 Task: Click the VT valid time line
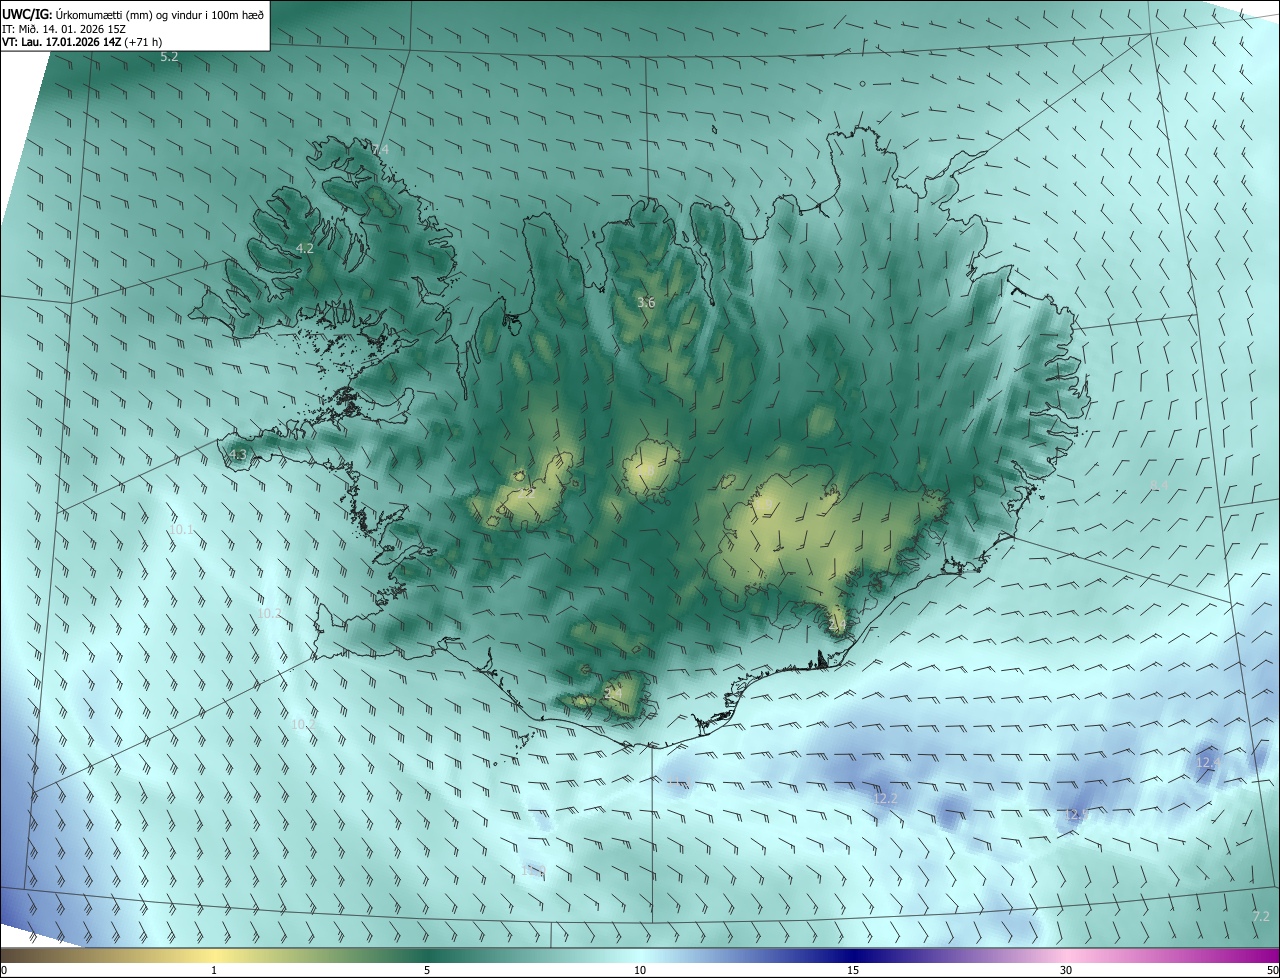coord(82,42)
